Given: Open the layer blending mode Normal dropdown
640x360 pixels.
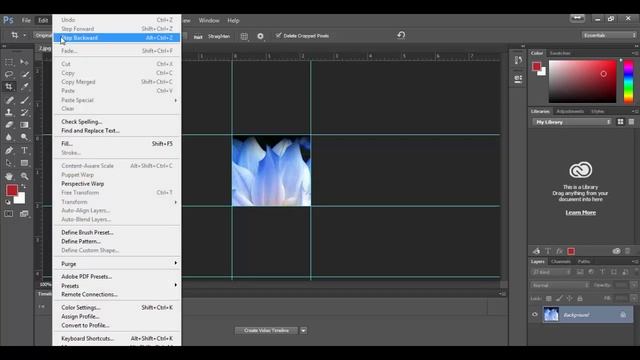Looking at the screenshot, I should (560, 285).
